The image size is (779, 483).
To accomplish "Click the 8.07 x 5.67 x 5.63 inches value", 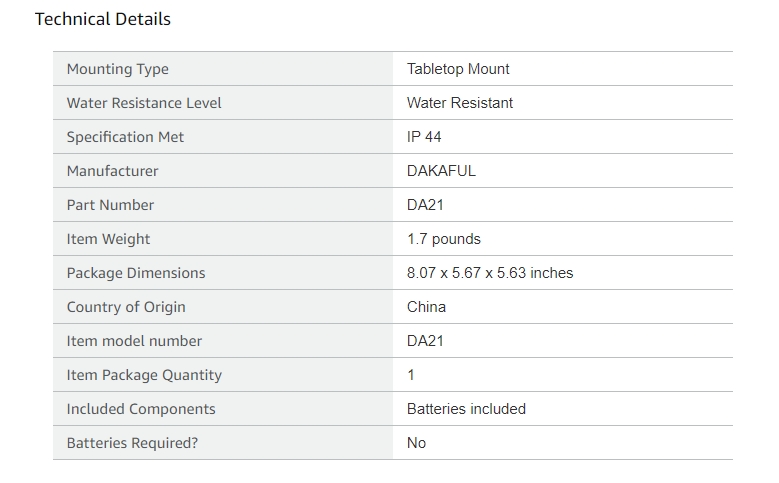I will click(490, 273).
